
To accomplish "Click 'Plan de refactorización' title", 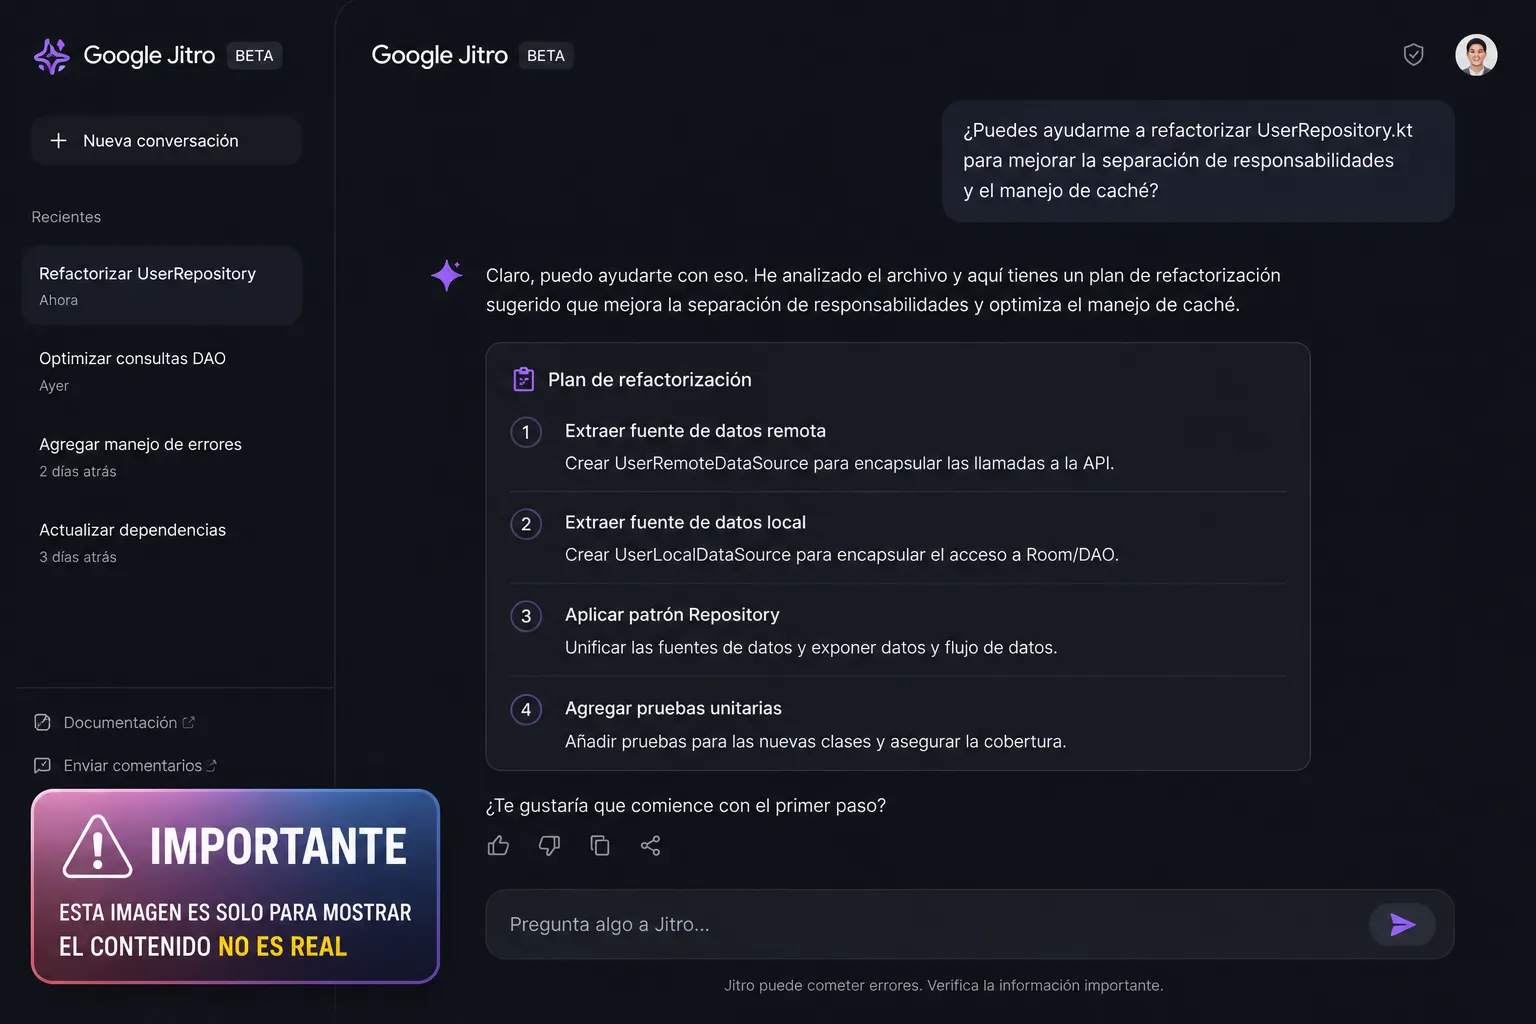I will pyautogui.click(x=650, y=379).
